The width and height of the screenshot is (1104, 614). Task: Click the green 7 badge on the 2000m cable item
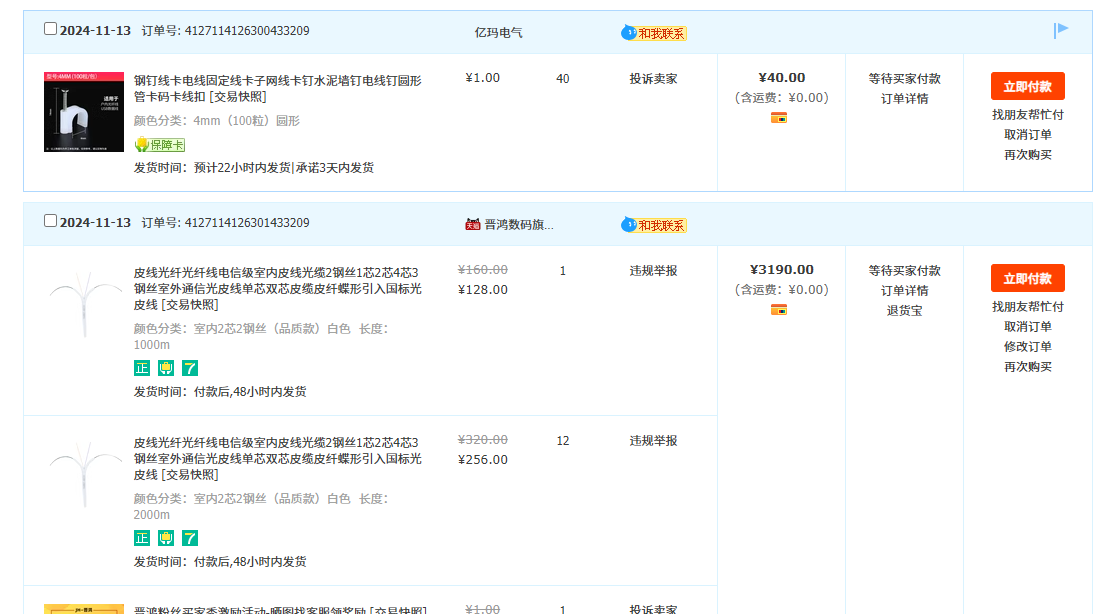(x=190, y=538)
